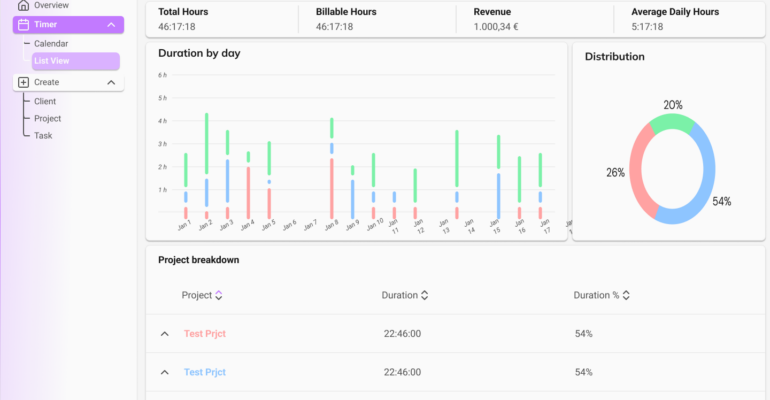
Task: Collapse the blue Test Prjct row
Action: point(165,372)
